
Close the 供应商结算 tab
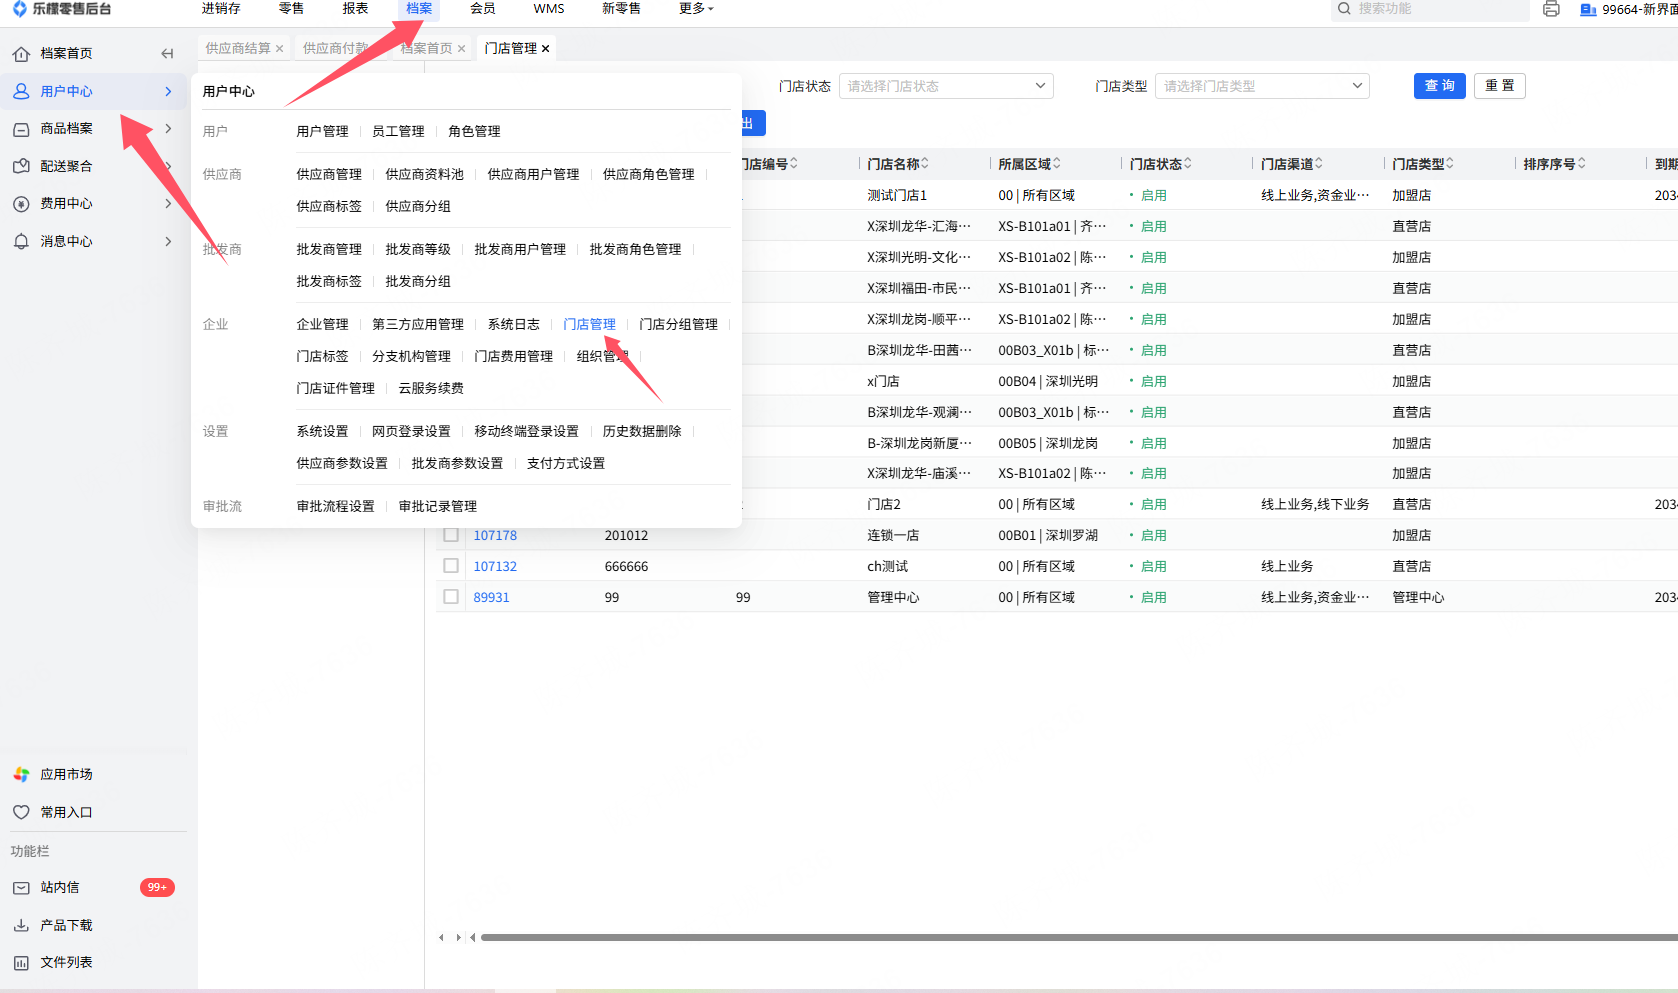pyautogui.click(x=280, y=49)
